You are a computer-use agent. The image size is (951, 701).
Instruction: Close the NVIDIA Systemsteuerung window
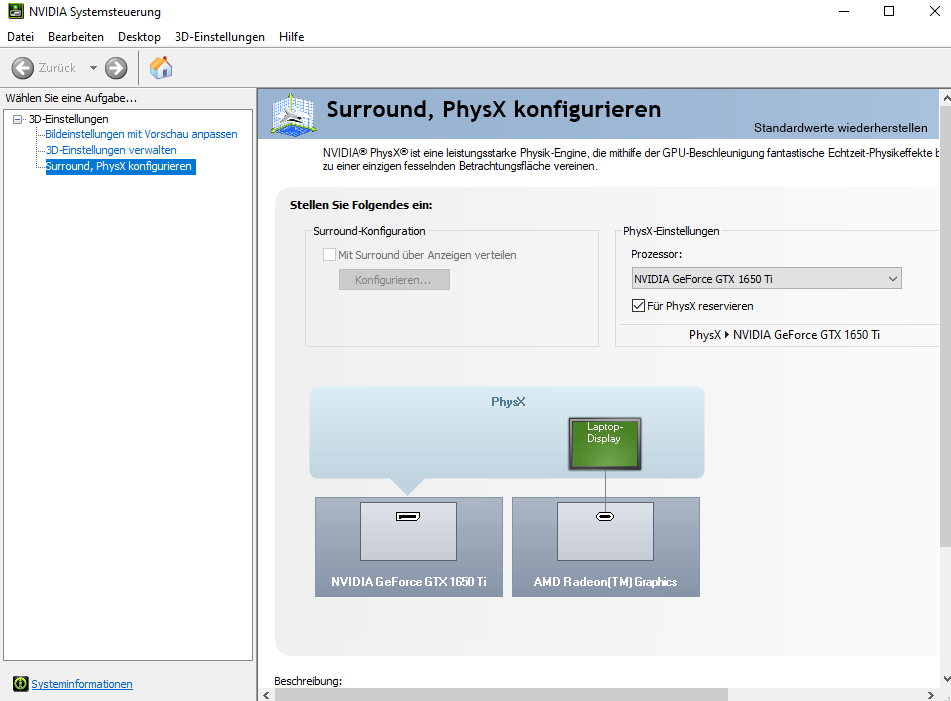coord(935,11)
